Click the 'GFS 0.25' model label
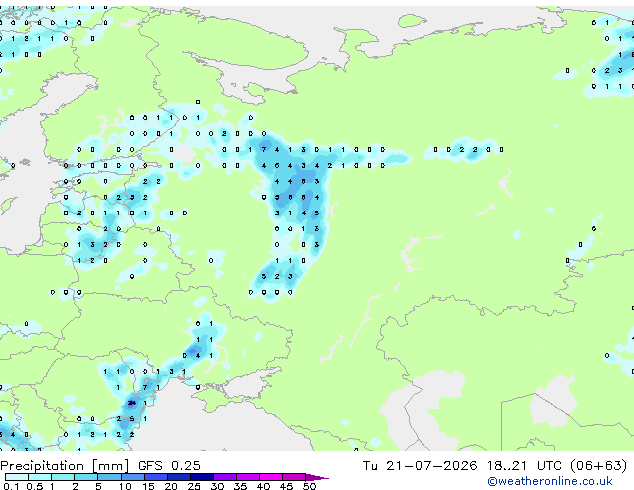634x490 pixels. click(x=169, y=466)
